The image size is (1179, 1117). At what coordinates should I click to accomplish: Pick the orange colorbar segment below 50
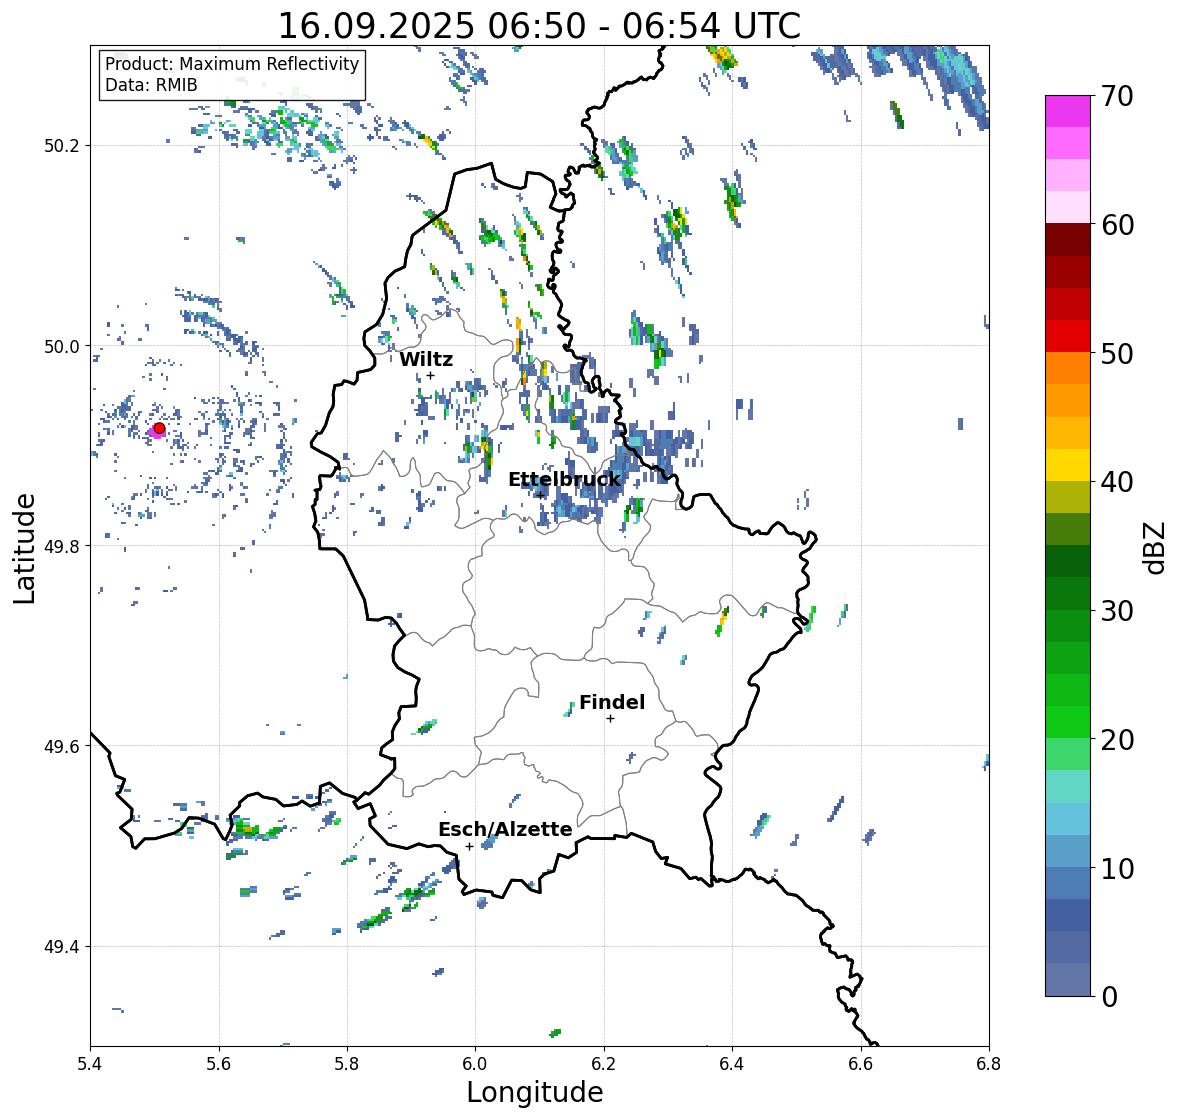tap(1068, 368)
